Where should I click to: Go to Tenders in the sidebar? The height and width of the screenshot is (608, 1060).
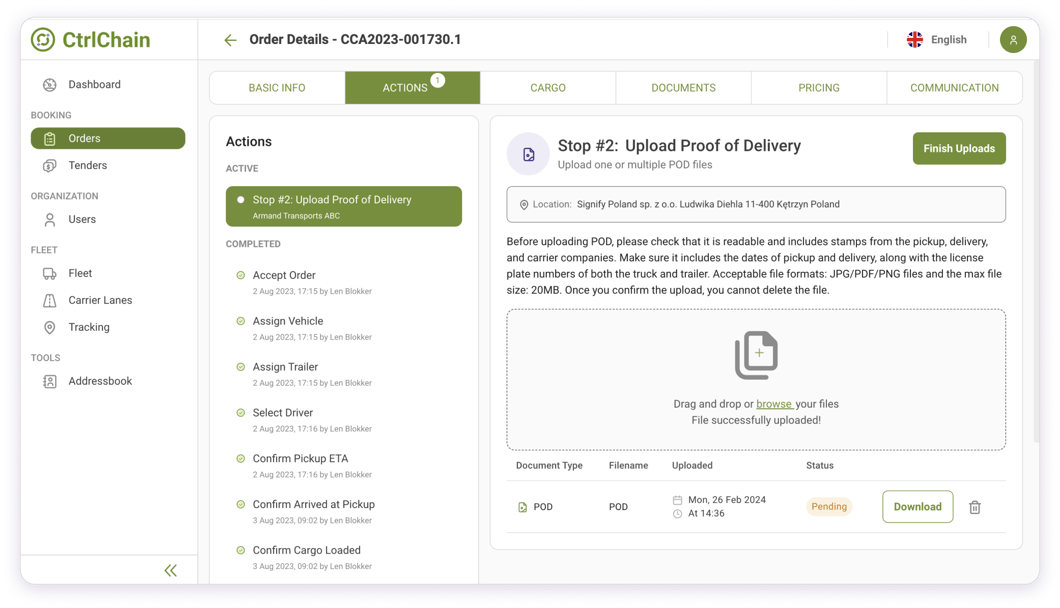pos(87,166)
